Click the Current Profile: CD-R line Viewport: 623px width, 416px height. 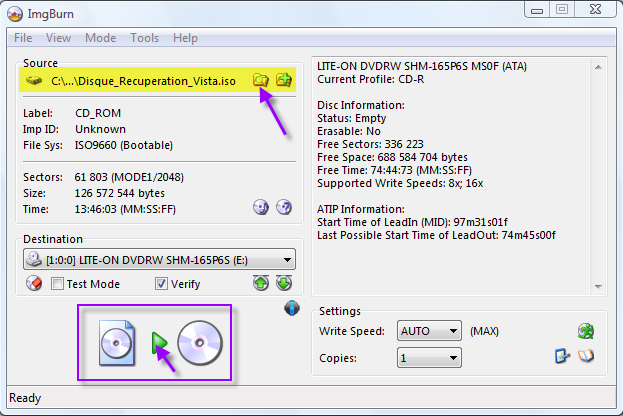click(371, 79)
